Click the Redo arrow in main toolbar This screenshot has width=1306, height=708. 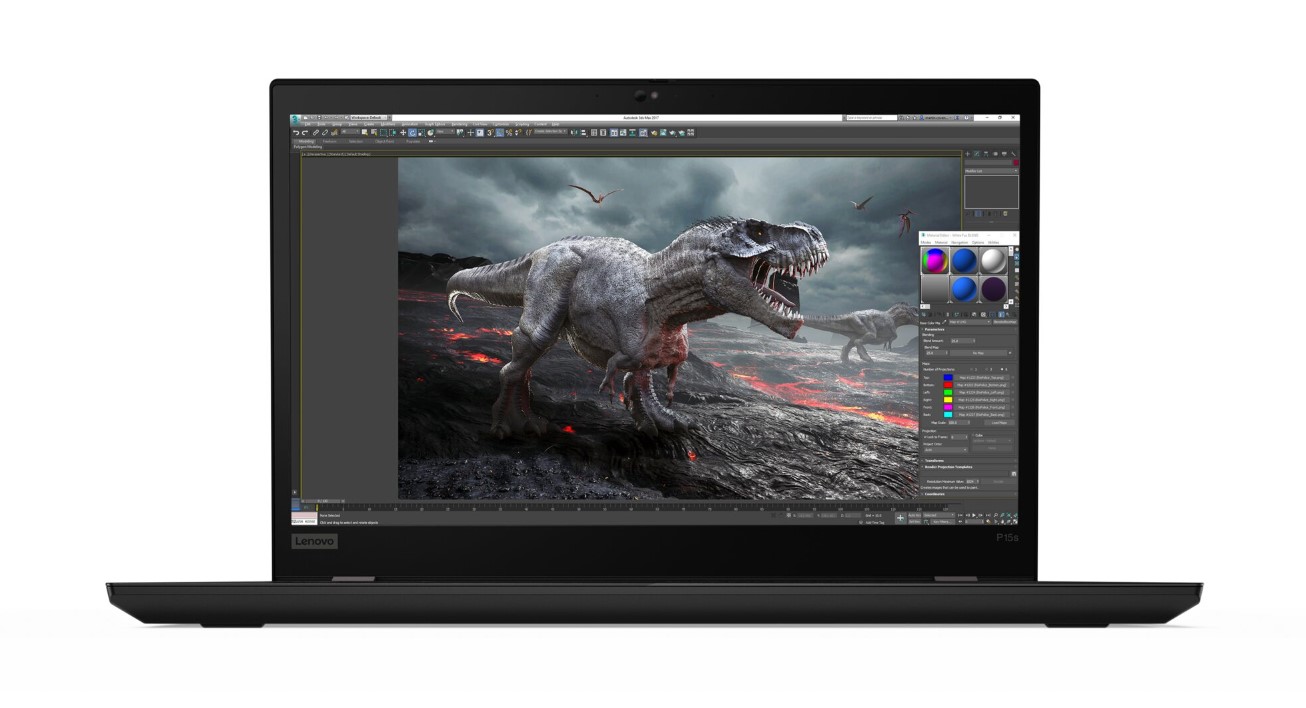pos(305,132)
